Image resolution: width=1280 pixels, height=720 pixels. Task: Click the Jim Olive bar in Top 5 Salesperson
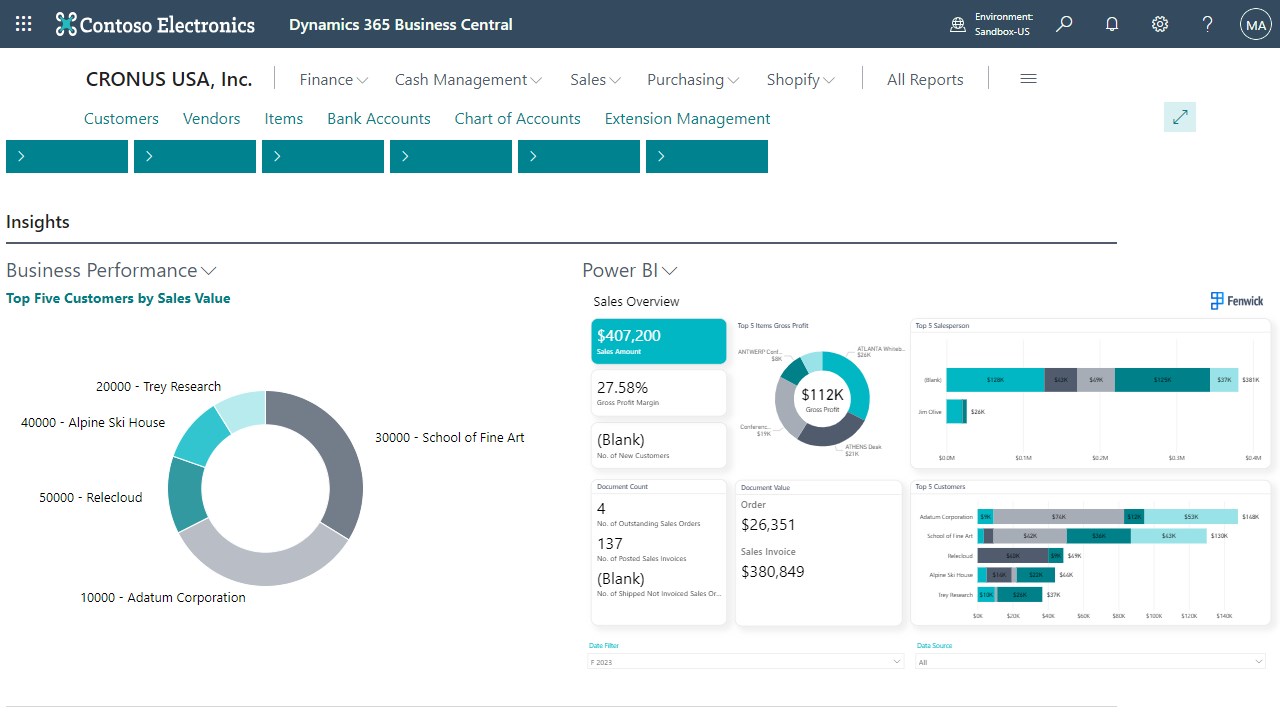pos(956,411)
